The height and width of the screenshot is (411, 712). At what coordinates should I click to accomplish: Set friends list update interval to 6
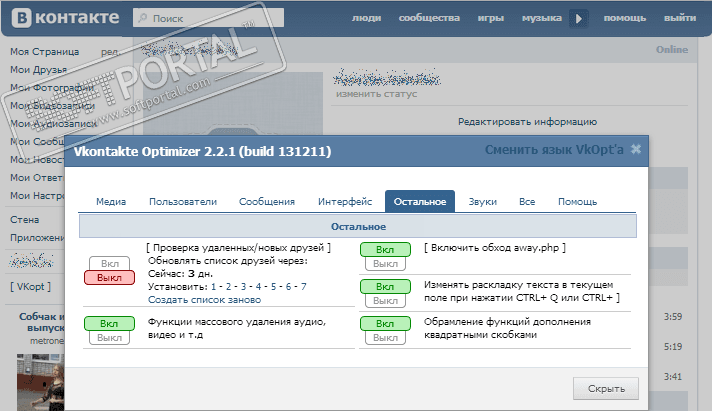click(288, 287)
